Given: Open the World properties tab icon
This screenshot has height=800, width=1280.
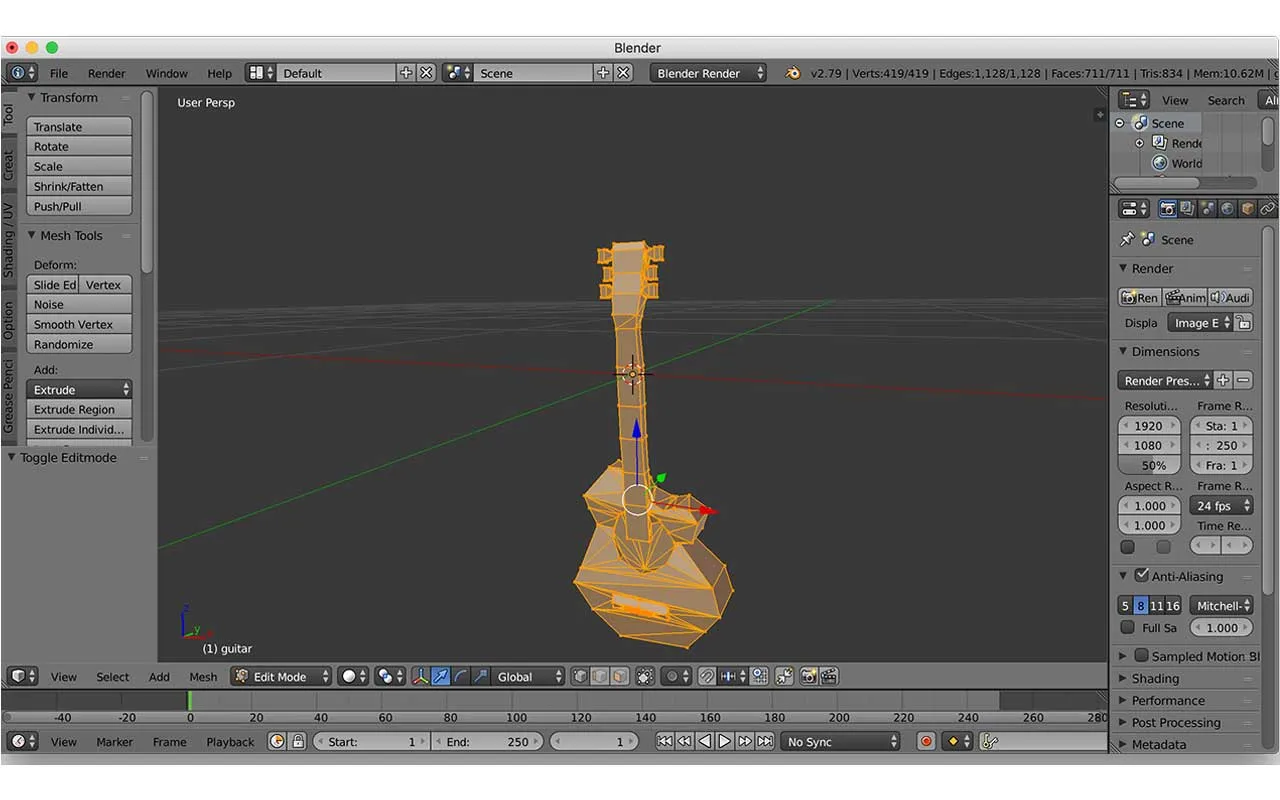Looking at the screenshot, I should [x=1227, y=208].
